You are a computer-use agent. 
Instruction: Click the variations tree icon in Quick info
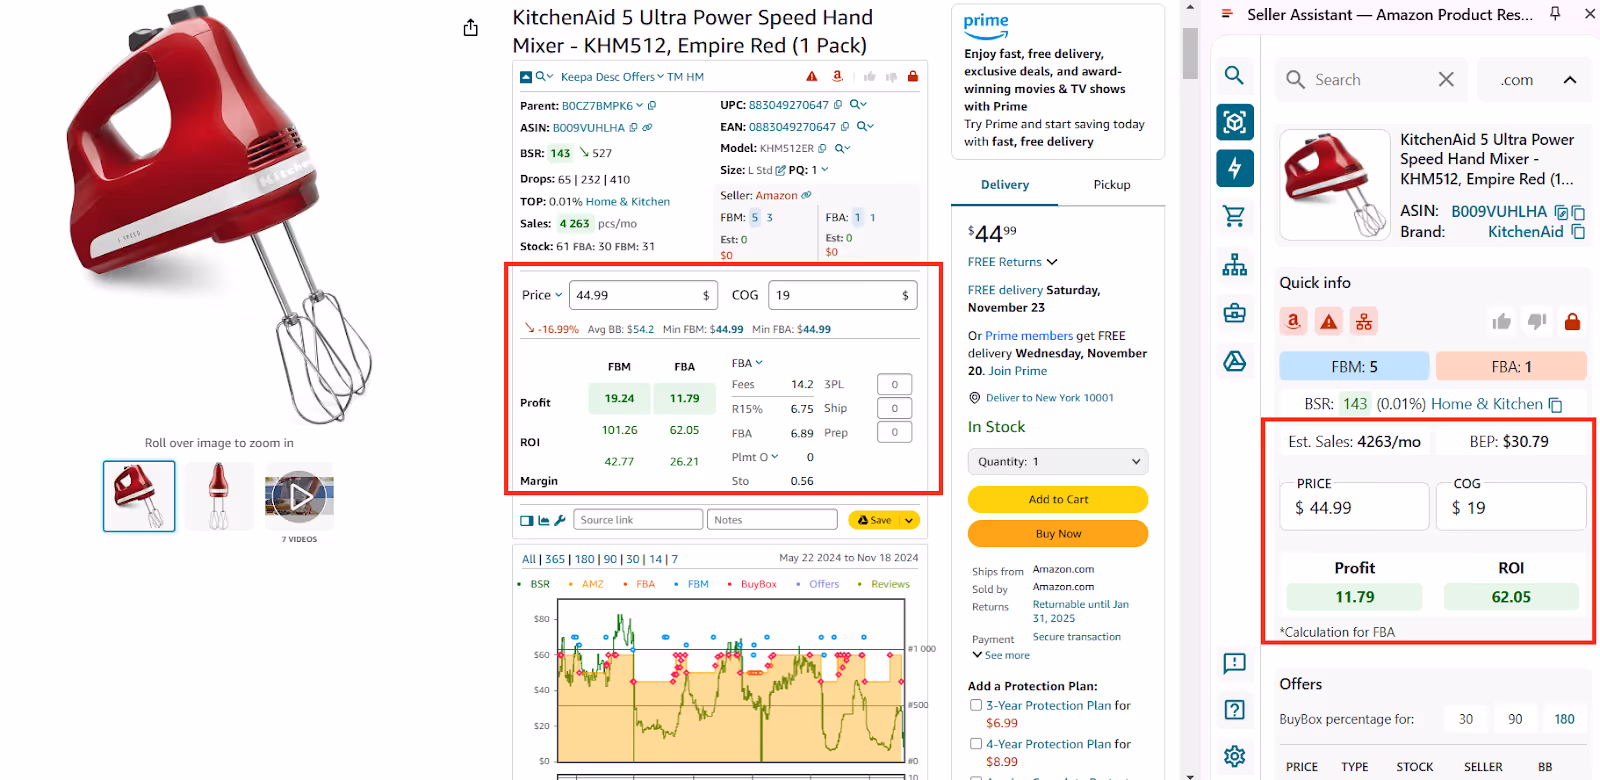click(x=1364, y=321)
